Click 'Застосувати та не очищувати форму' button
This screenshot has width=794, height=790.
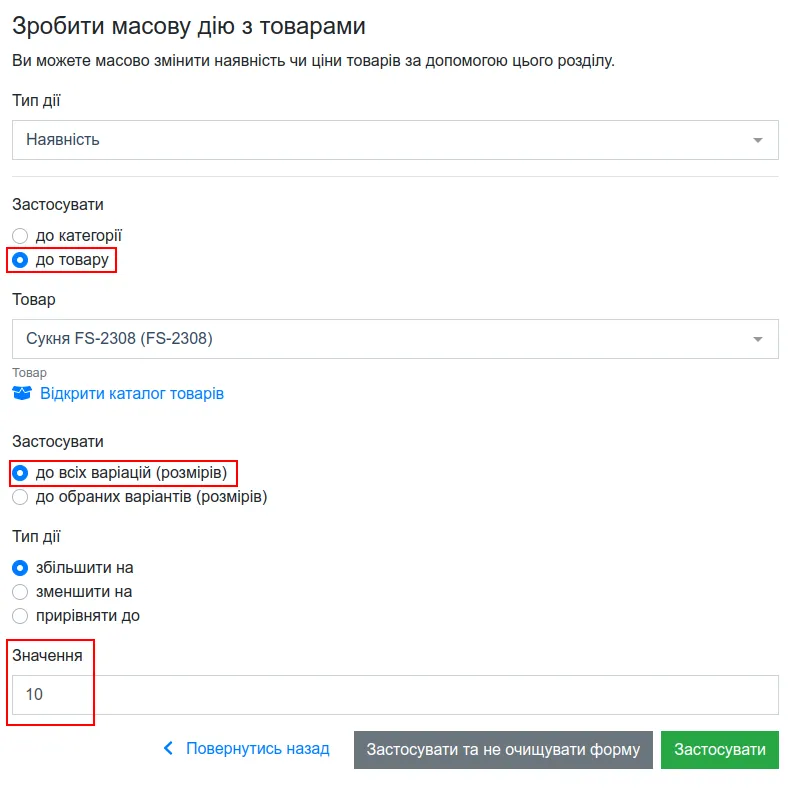[x=503, y=750]
